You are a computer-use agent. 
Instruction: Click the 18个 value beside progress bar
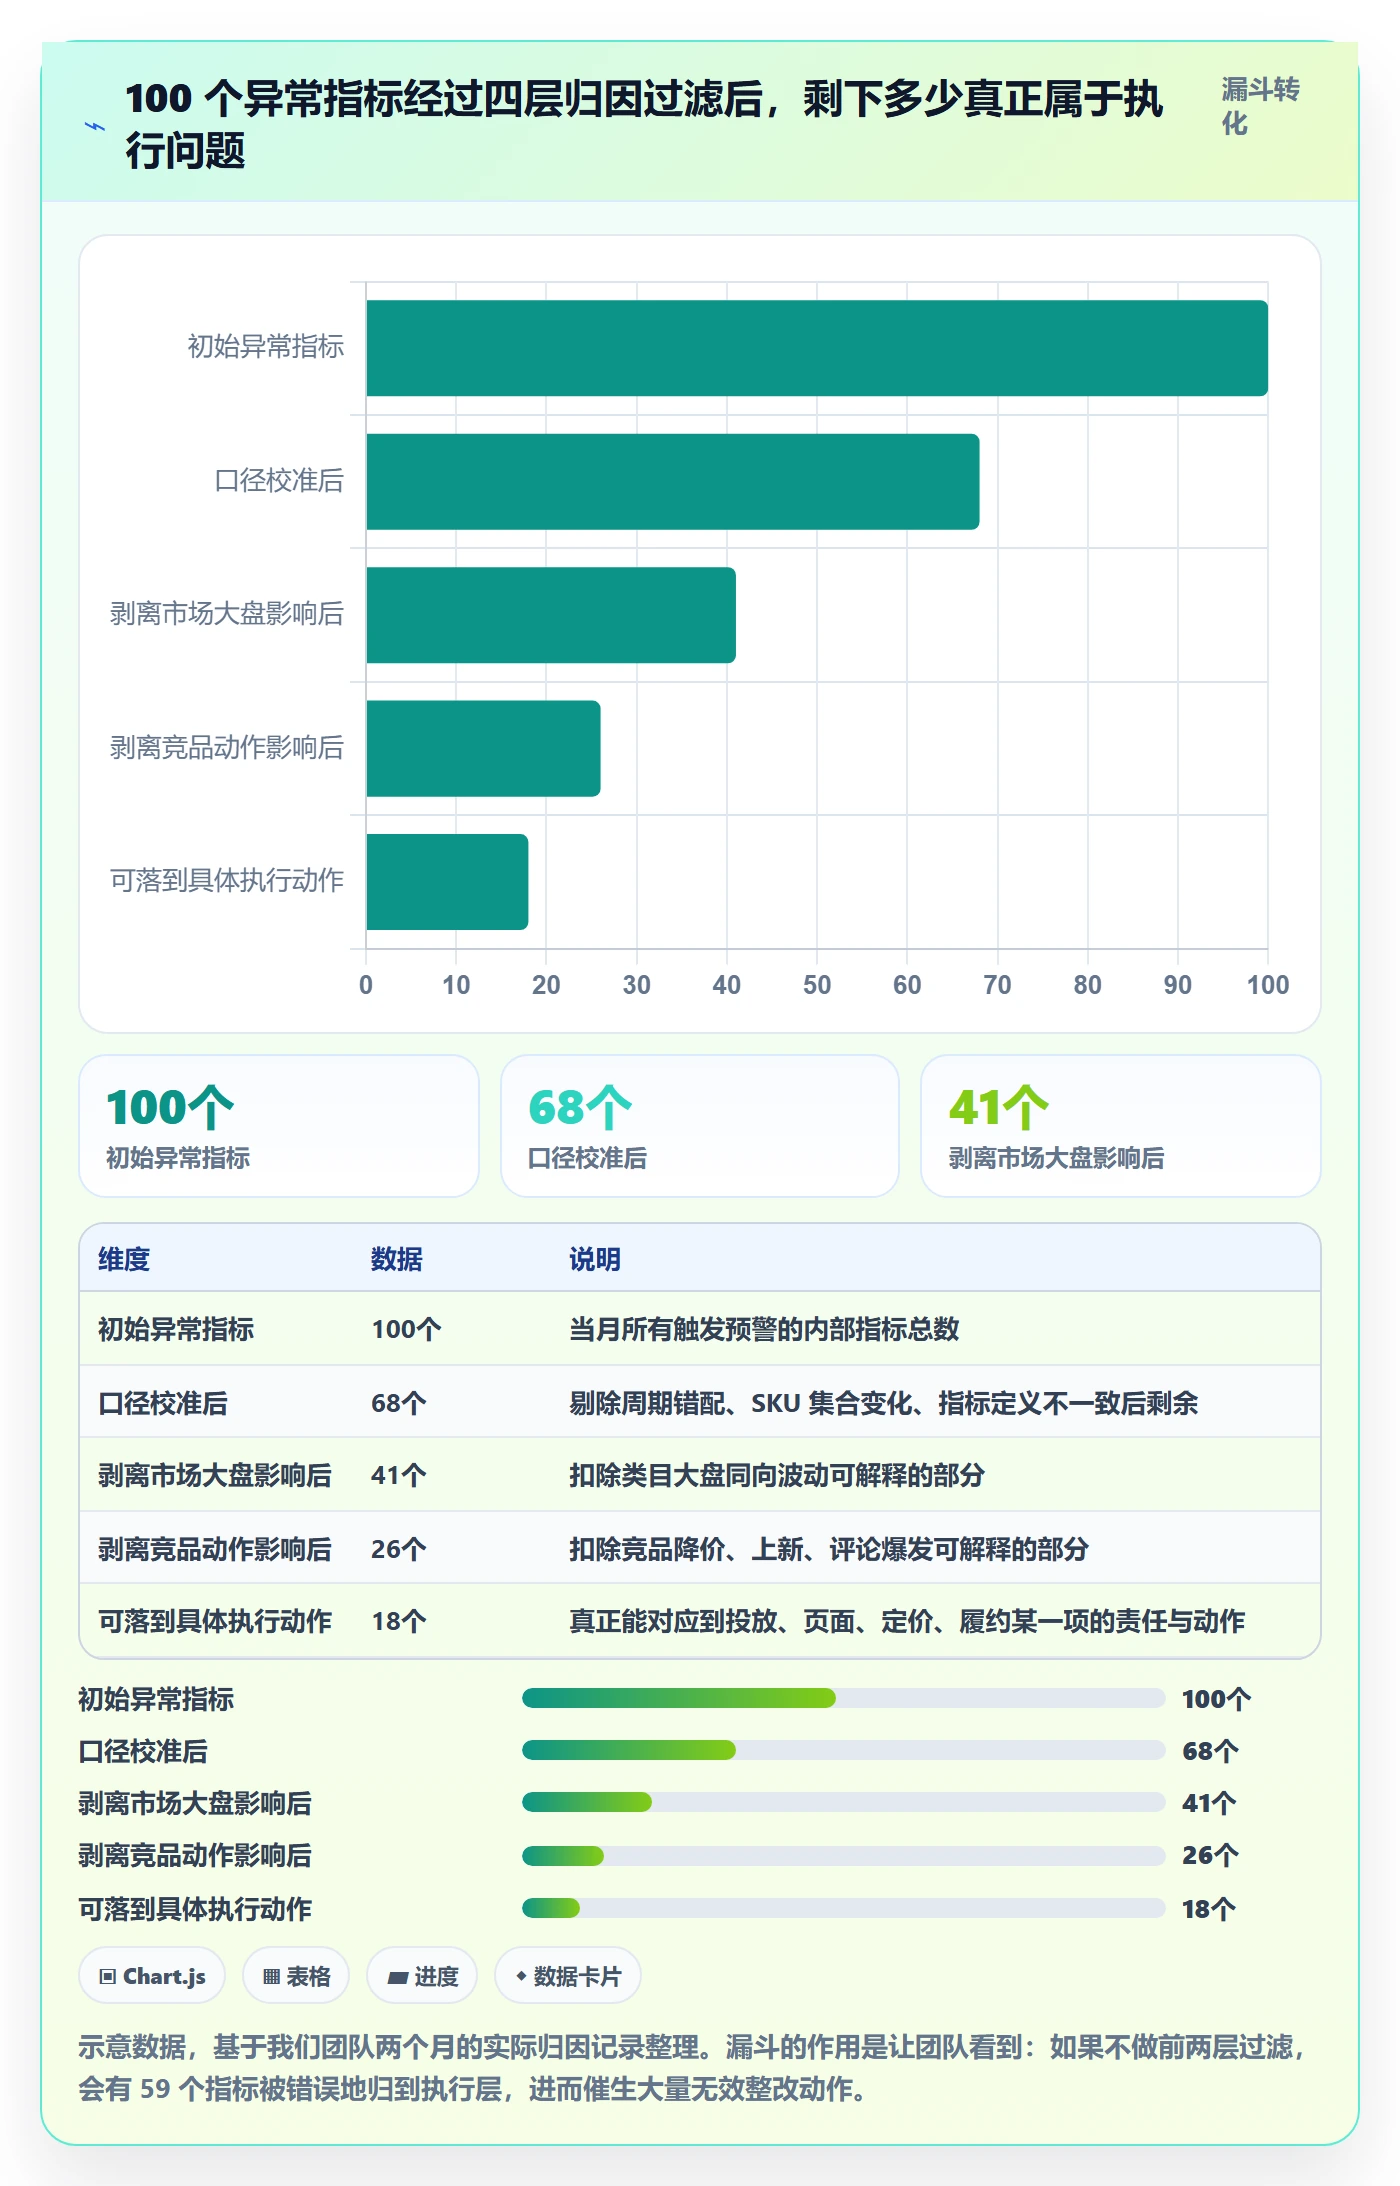(x=1209, y=1909)
